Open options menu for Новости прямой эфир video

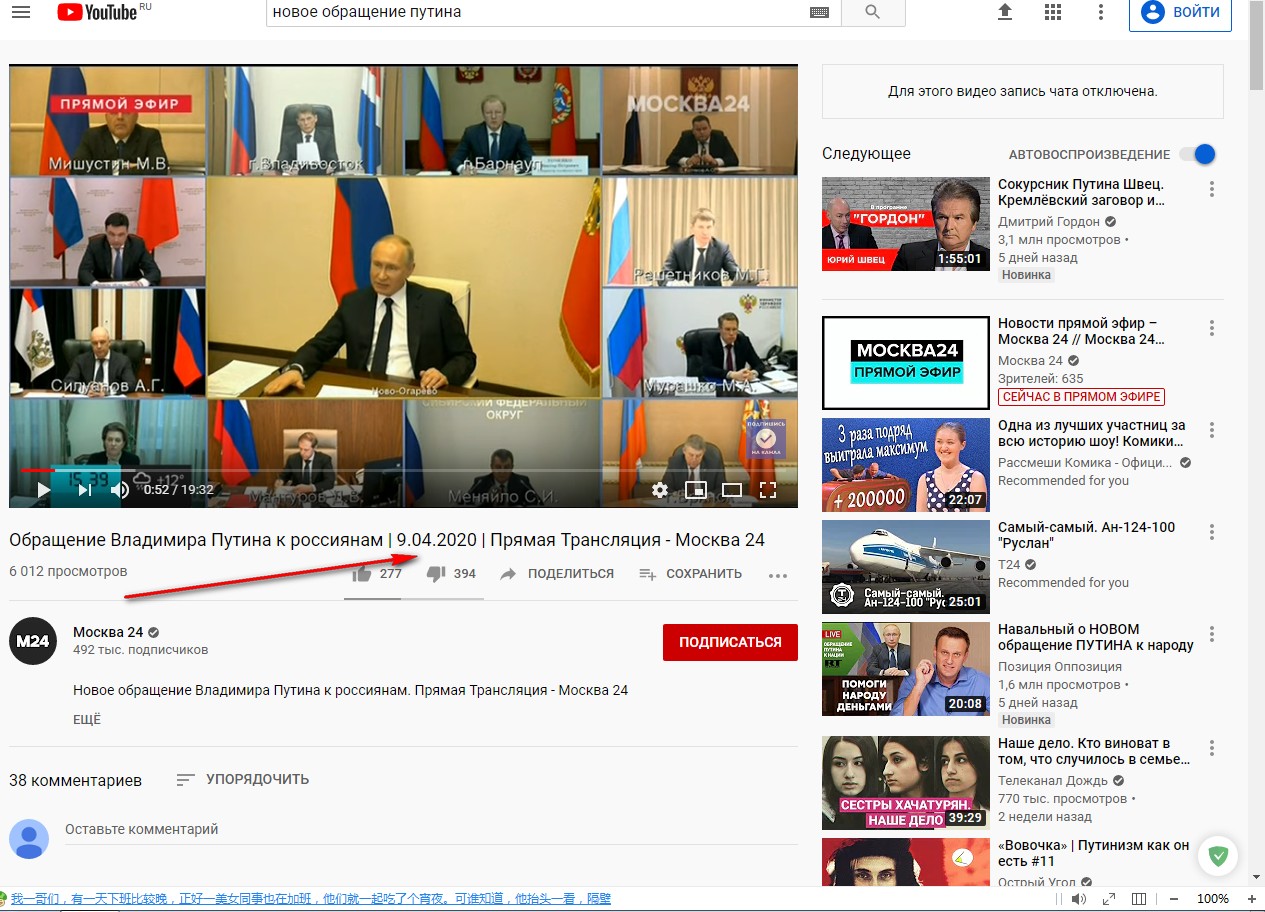(x=1212, y=328)
